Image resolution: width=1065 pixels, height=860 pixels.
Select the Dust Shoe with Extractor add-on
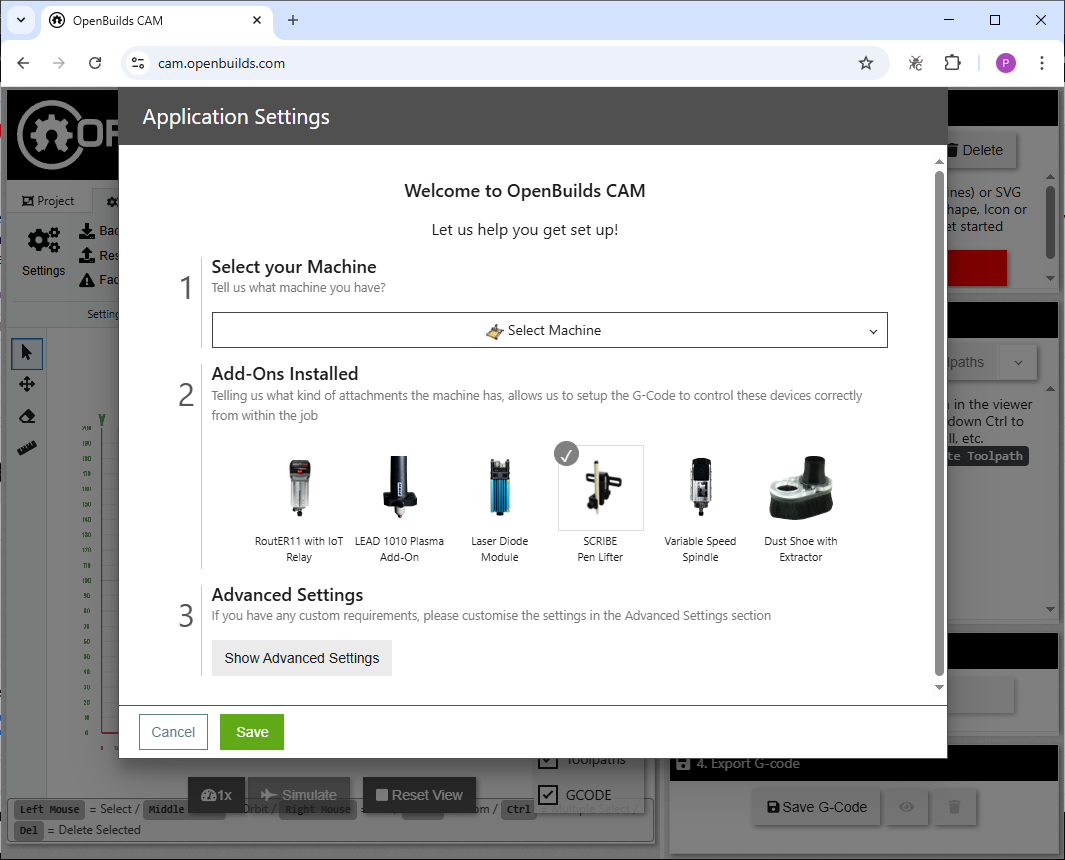click(x=801, y=506)
